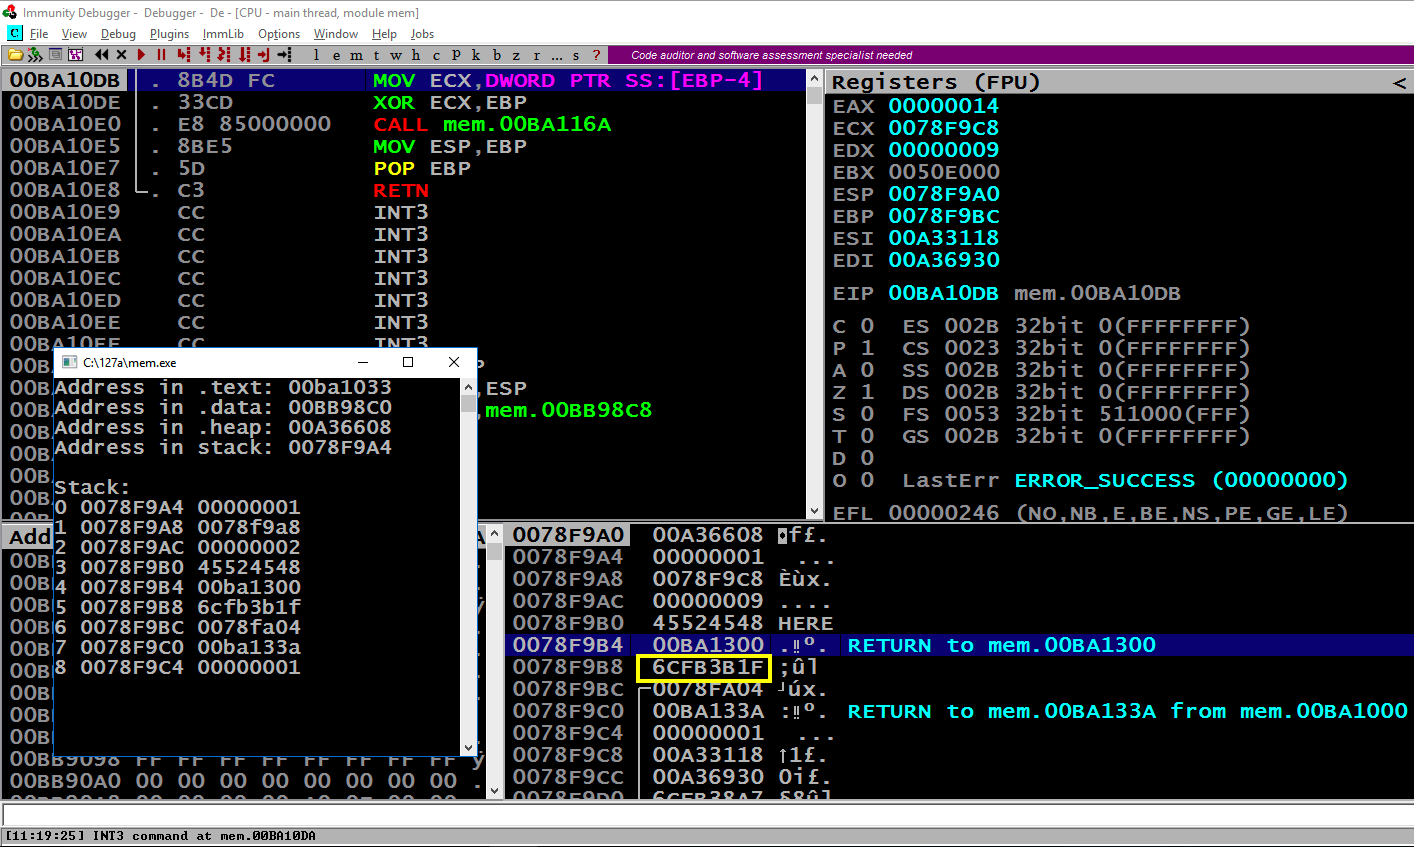This screenshot has width=1414, height=847.
Task: Show handles via the 'h' button
Action: [416, 55]
